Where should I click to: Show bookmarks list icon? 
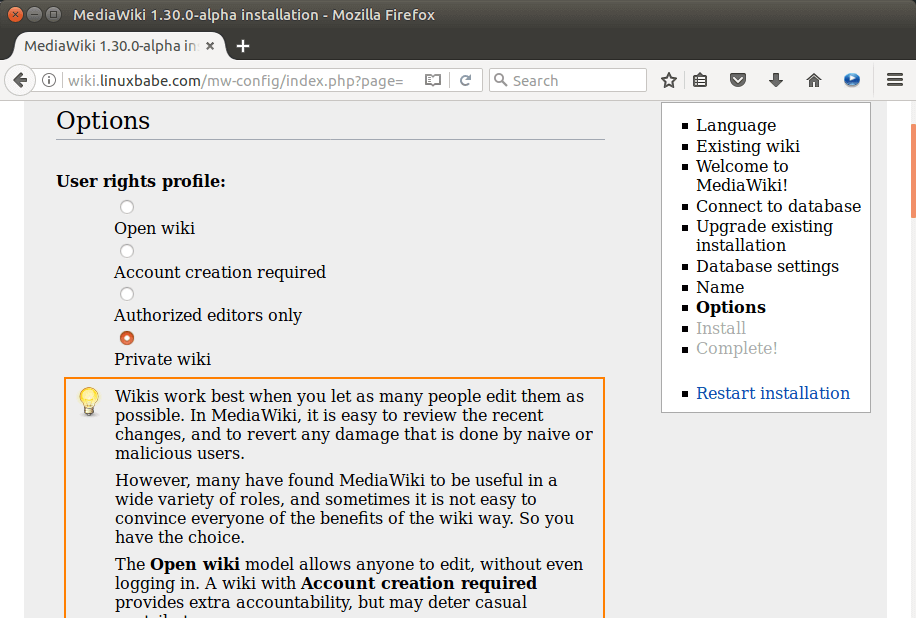point(700,81)
